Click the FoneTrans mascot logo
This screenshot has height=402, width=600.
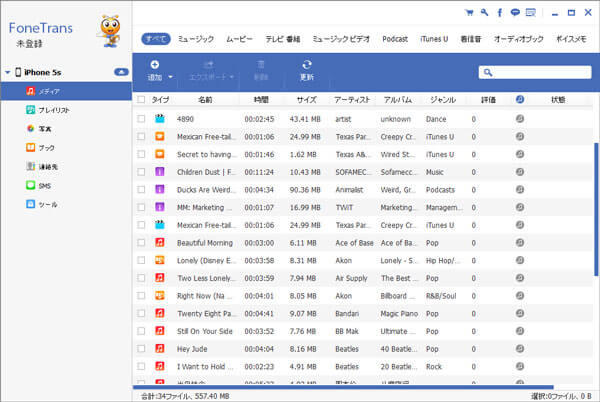(x=110, y=31)
